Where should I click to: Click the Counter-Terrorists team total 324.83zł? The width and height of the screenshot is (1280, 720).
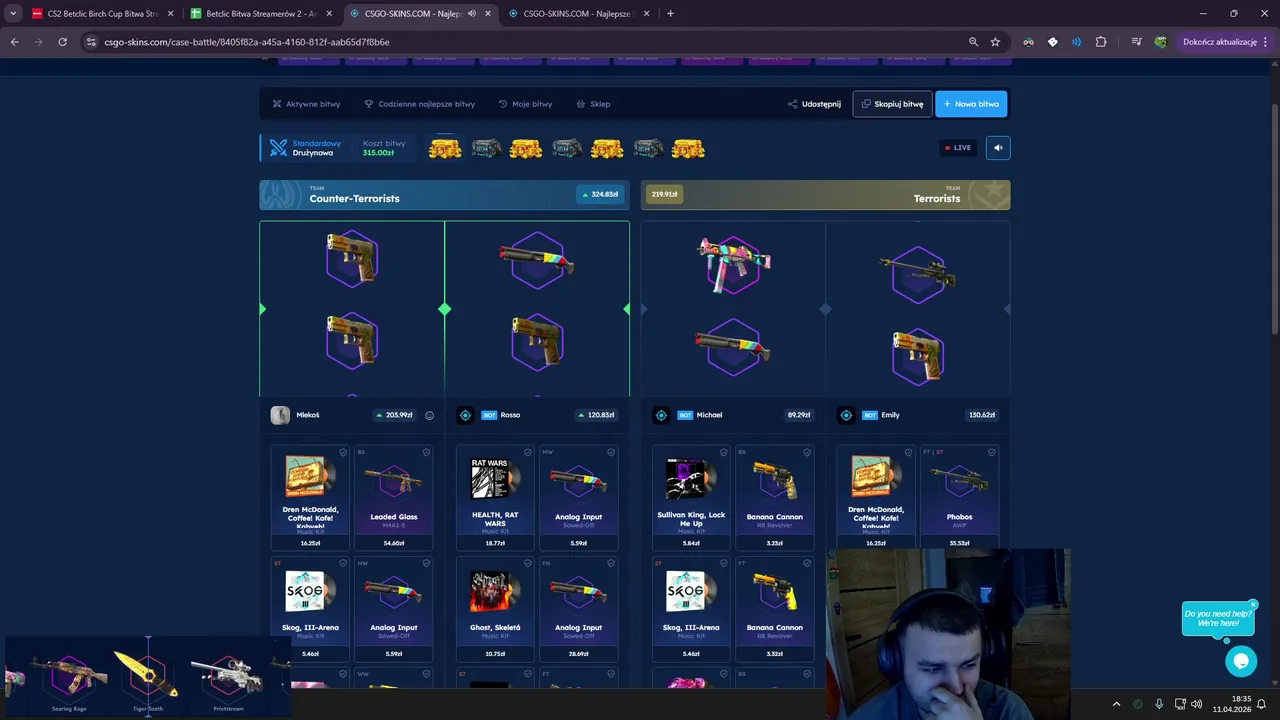coord(600,194)
